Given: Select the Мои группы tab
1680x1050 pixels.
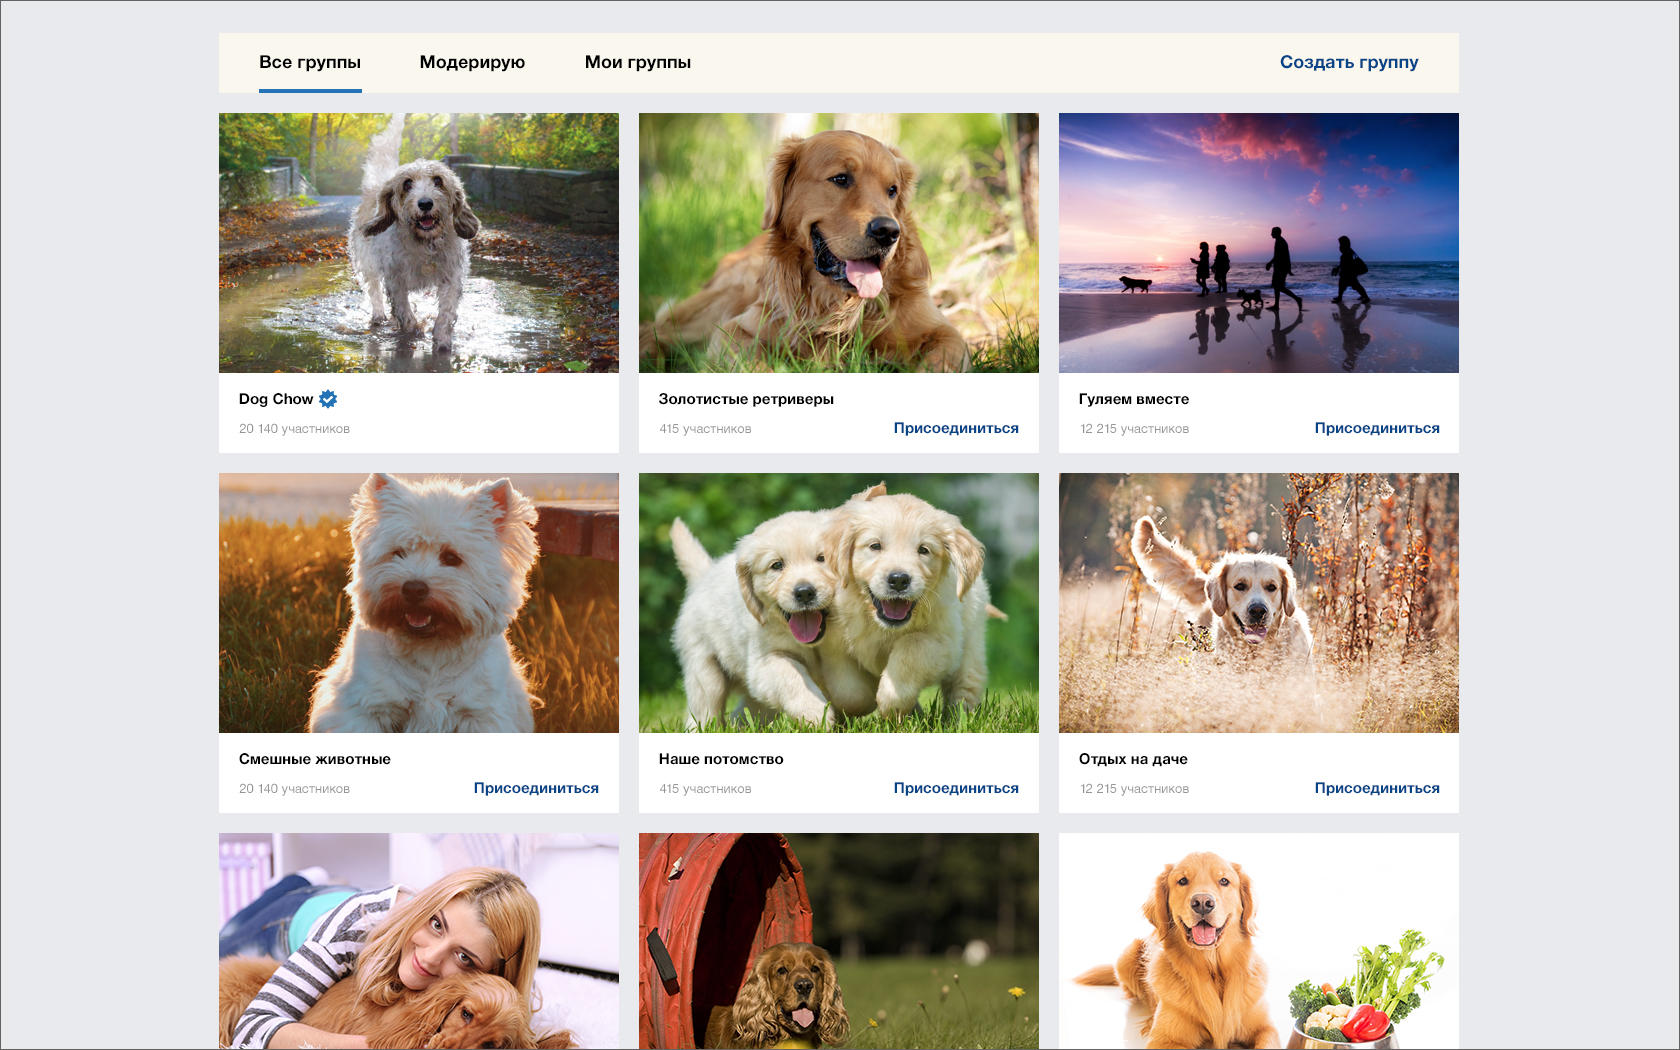Looking at the screenshot, I should [638, 62].
